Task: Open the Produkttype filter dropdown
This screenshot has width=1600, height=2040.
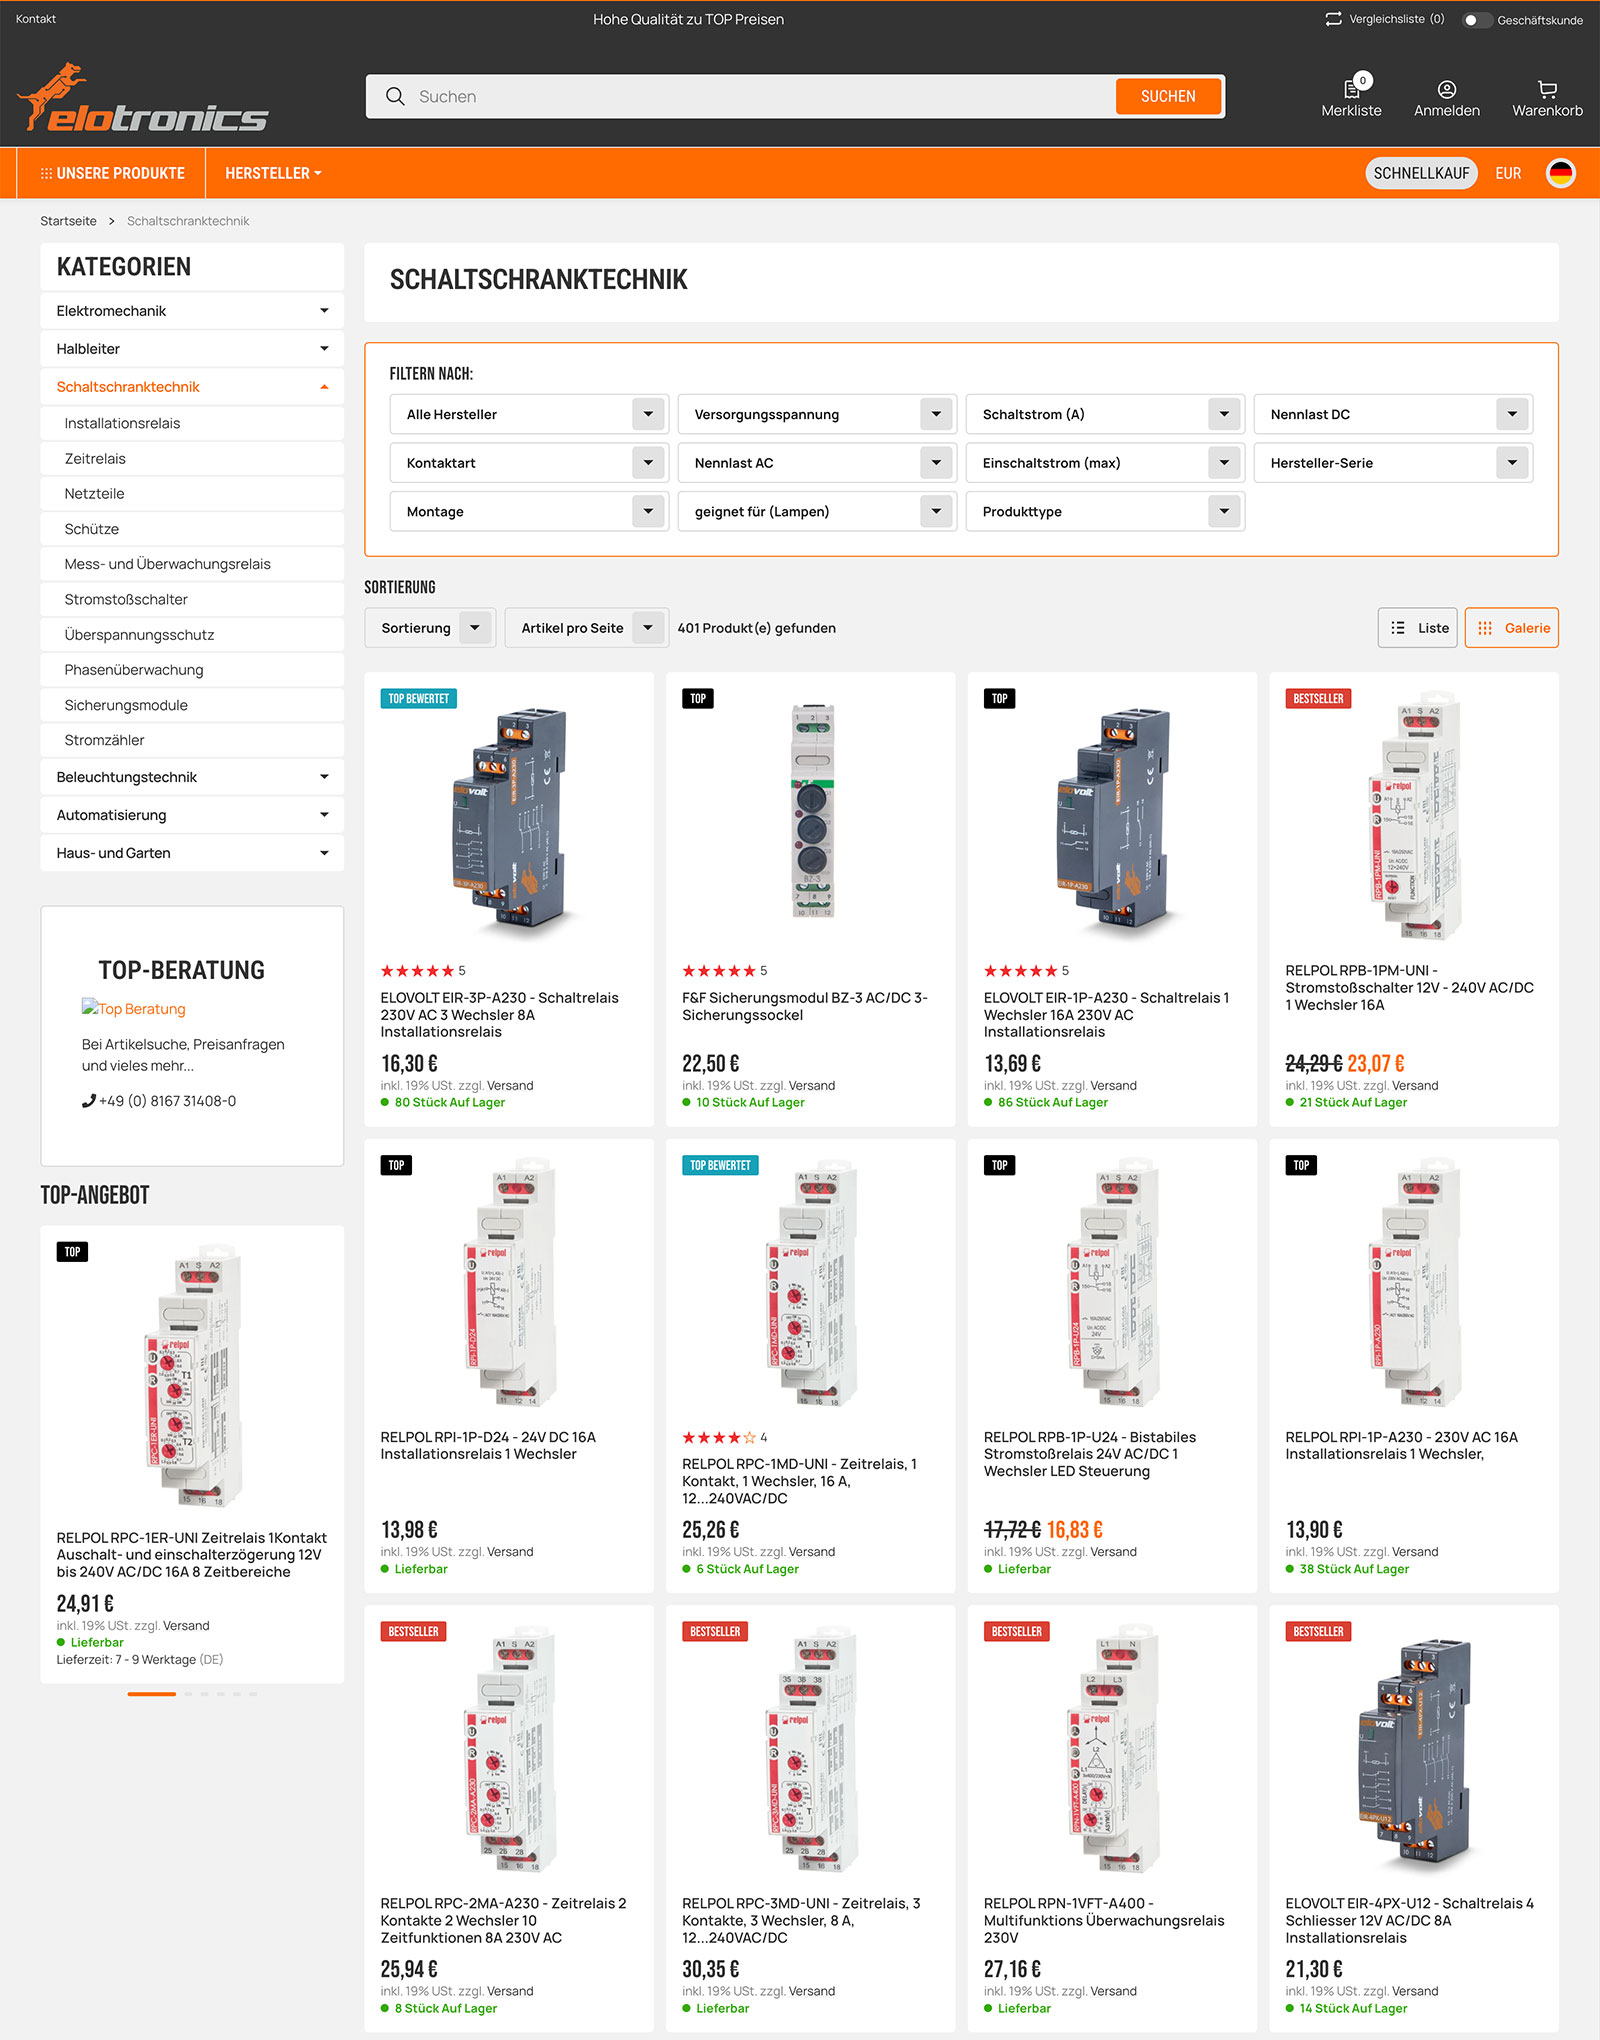Action: [x=1105, y=511]
